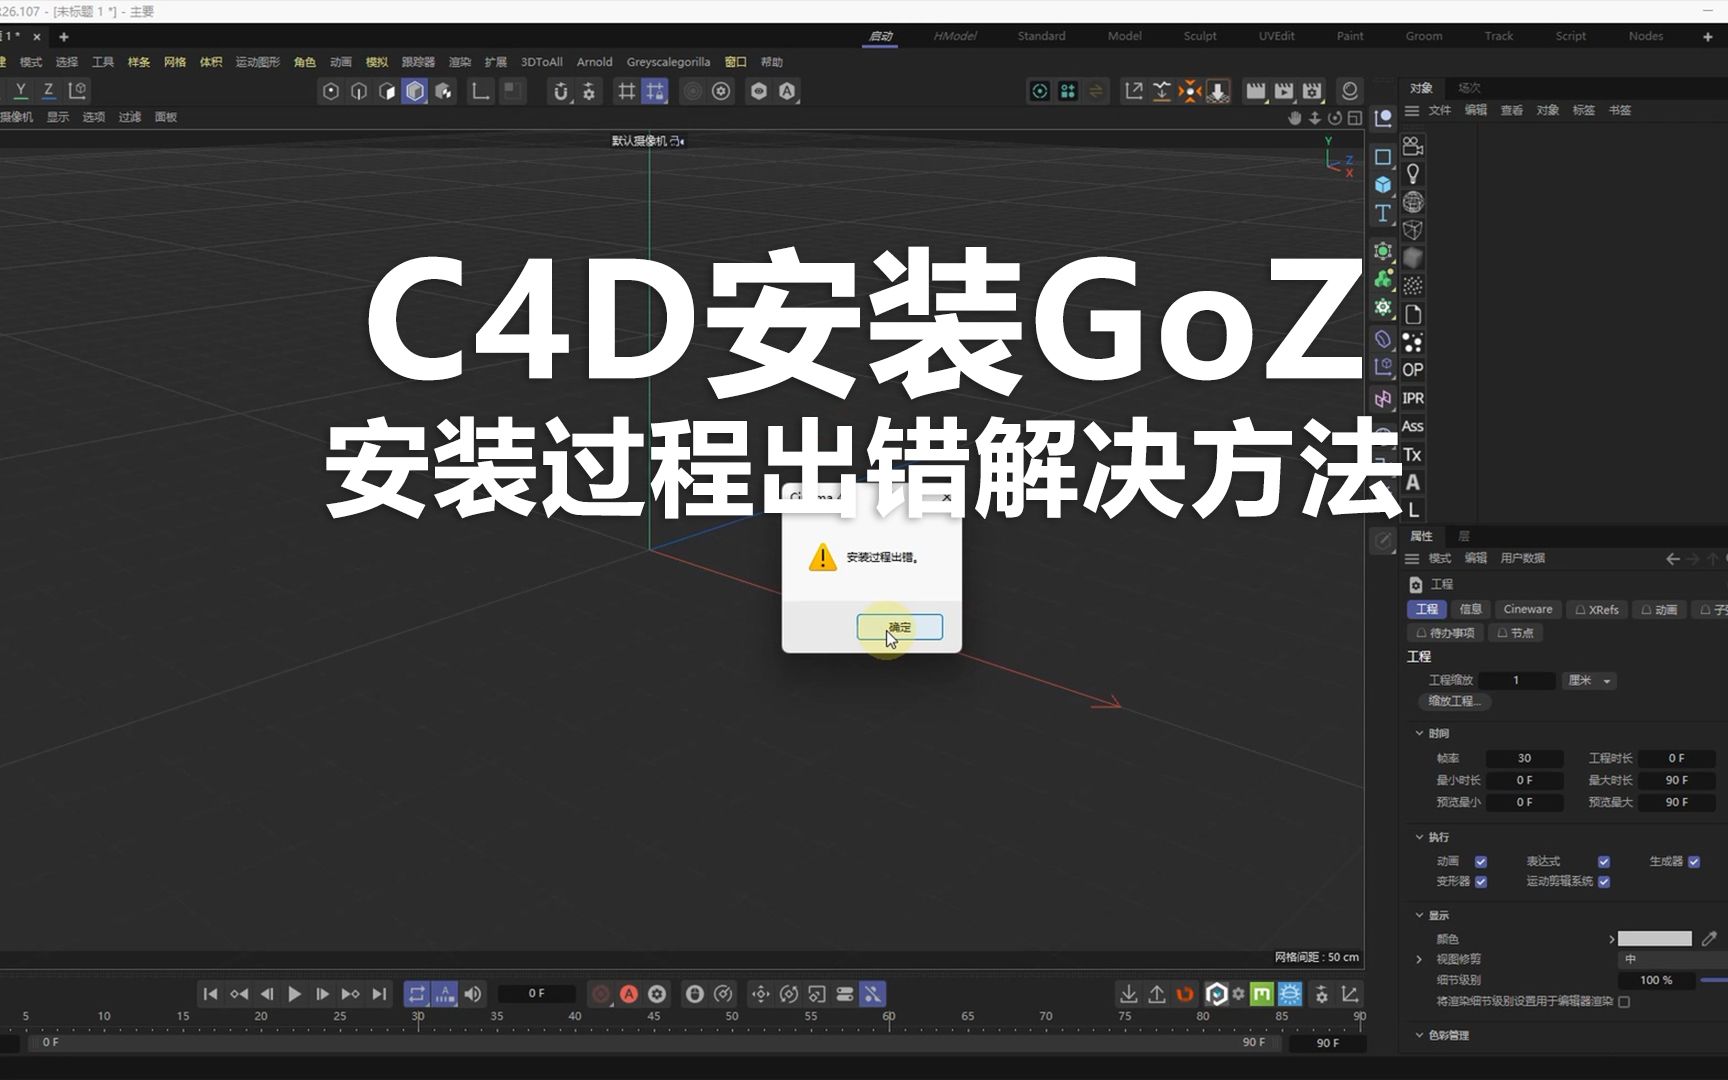Jump to the end of animation
This screenshot has width=1728, height=1080.
click(379, 994)
